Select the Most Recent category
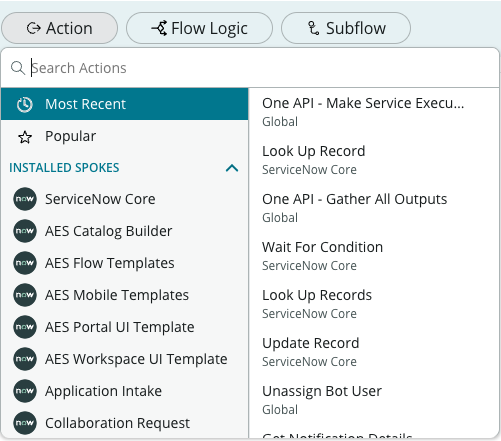 [124, 104]
